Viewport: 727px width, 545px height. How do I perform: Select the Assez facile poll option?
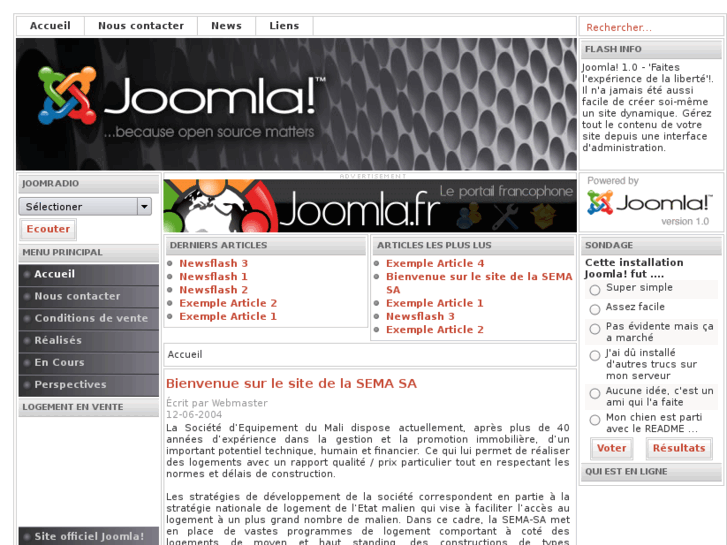pyautogui.click(x=595, y=309)
